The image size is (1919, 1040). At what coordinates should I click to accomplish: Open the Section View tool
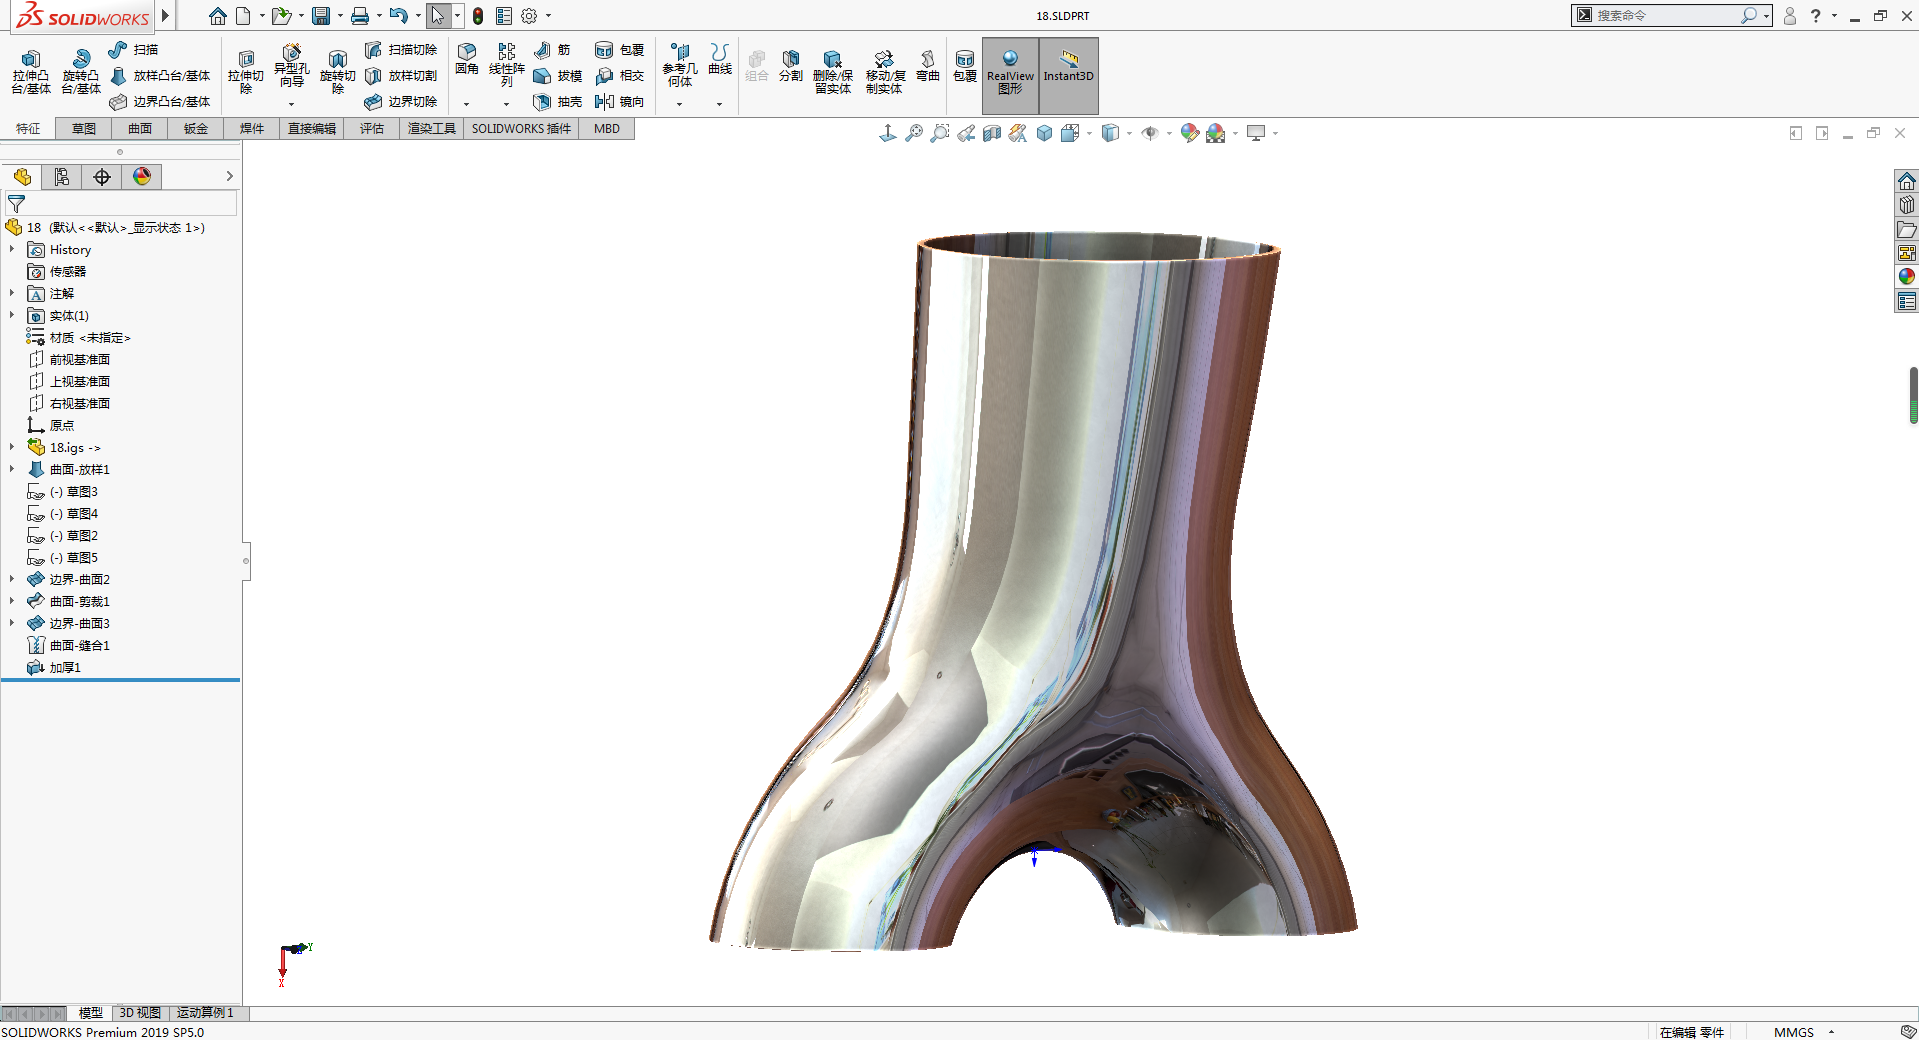pos(992,133)
